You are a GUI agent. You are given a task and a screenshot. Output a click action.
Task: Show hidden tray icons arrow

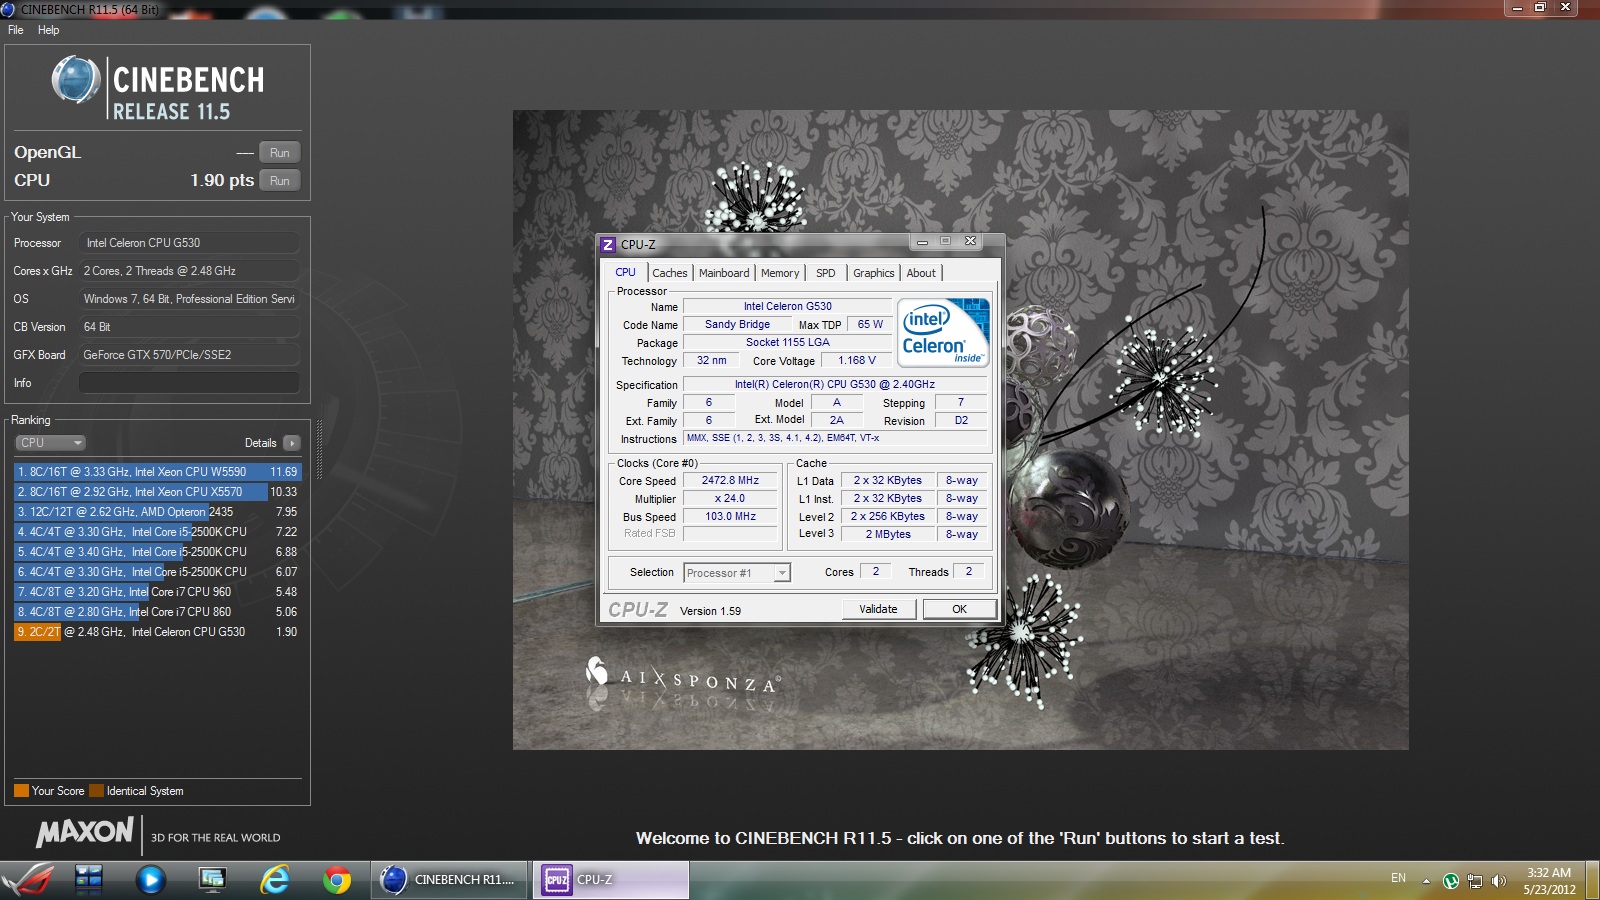pos(1426,881)
